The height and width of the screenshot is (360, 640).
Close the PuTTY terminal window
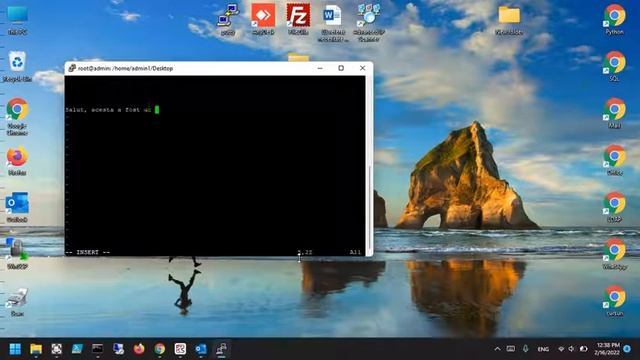[362, 68]
